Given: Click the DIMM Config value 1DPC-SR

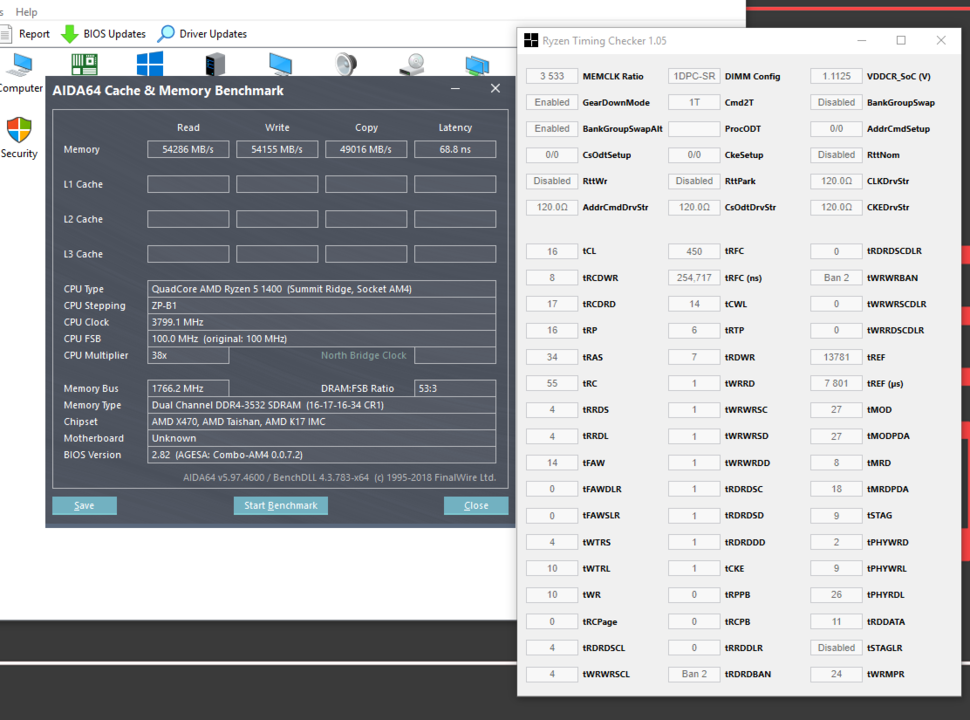Looking at the screenshot, I should [x=694, y=76].
